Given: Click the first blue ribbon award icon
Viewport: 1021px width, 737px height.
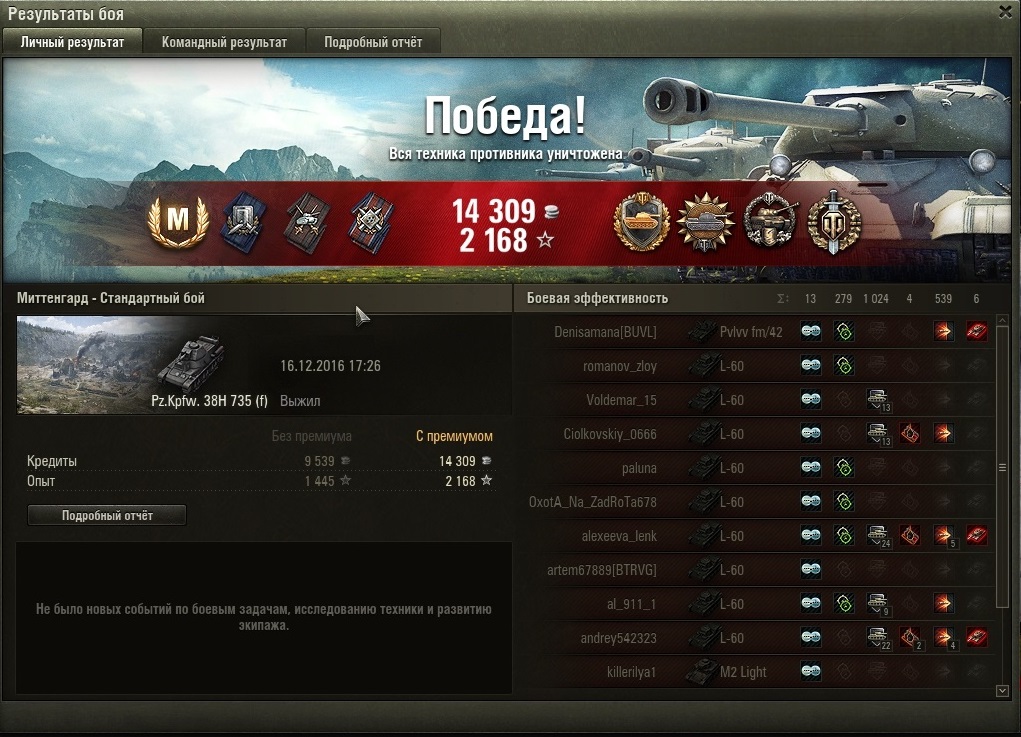Looking at the screenshot, I should [242, 223].
